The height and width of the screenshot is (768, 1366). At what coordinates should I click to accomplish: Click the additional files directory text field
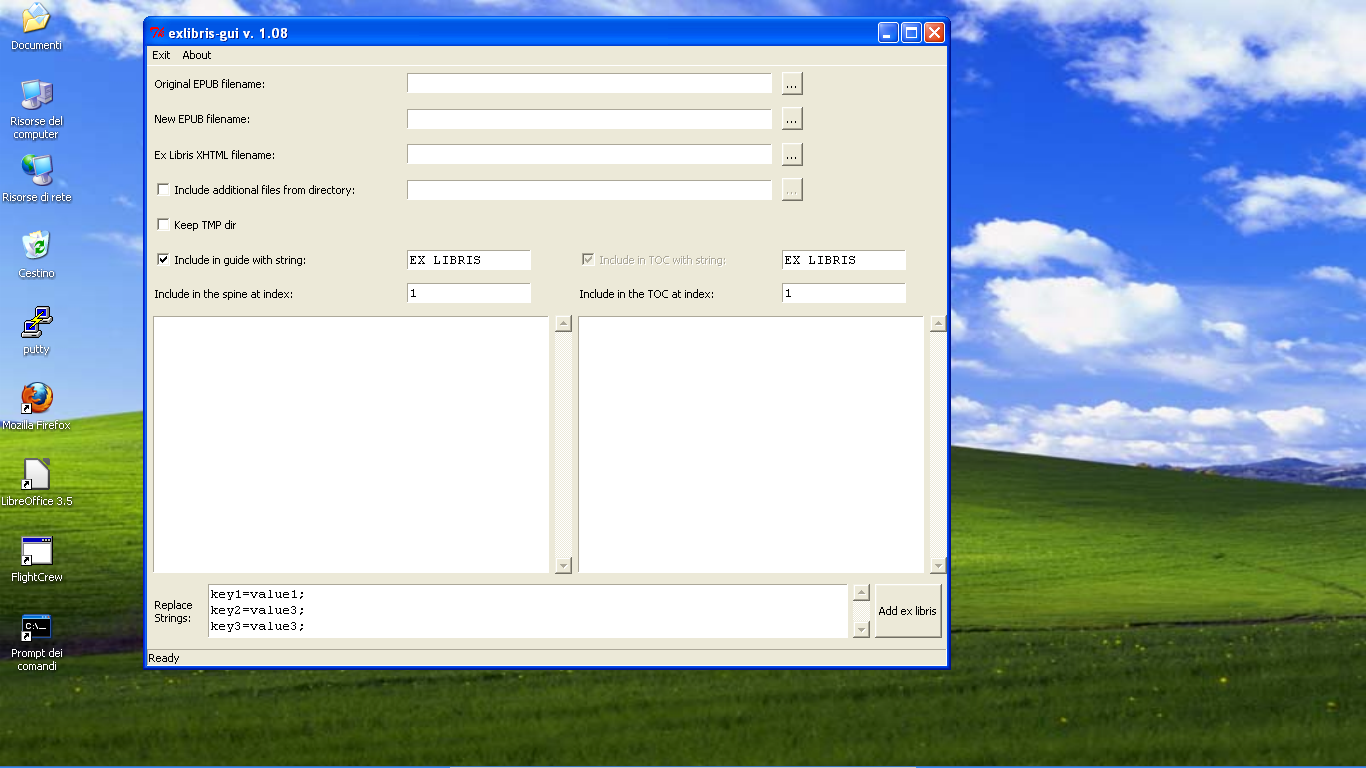pos(590,190)
